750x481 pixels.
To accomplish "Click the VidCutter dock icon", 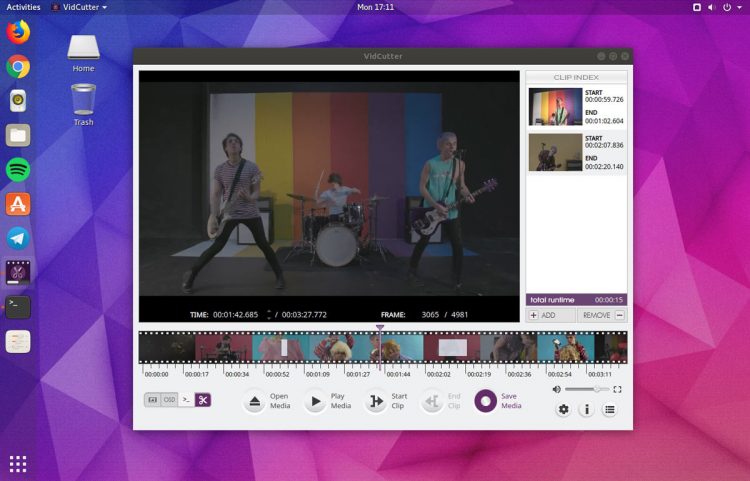I will click(18, 273).
